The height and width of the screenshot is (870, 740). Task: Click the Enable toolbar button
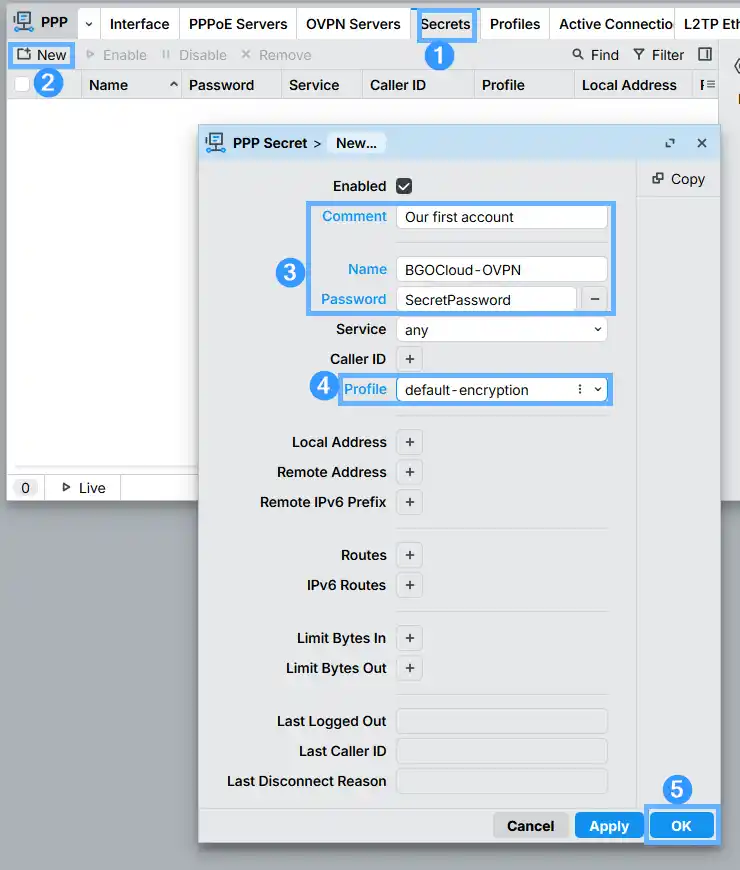click(x=116, y=55)
